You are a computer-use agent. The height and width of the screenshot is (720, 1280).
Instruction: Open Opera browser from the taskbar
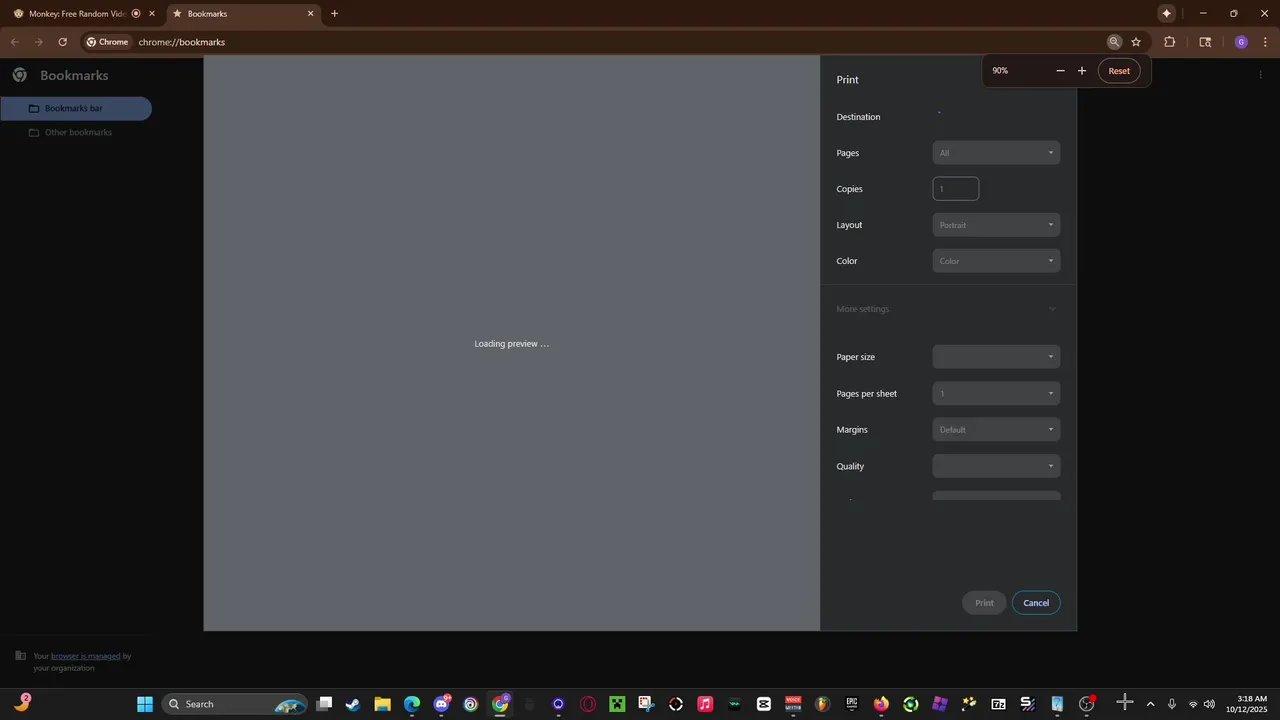[x=588, y=704]
